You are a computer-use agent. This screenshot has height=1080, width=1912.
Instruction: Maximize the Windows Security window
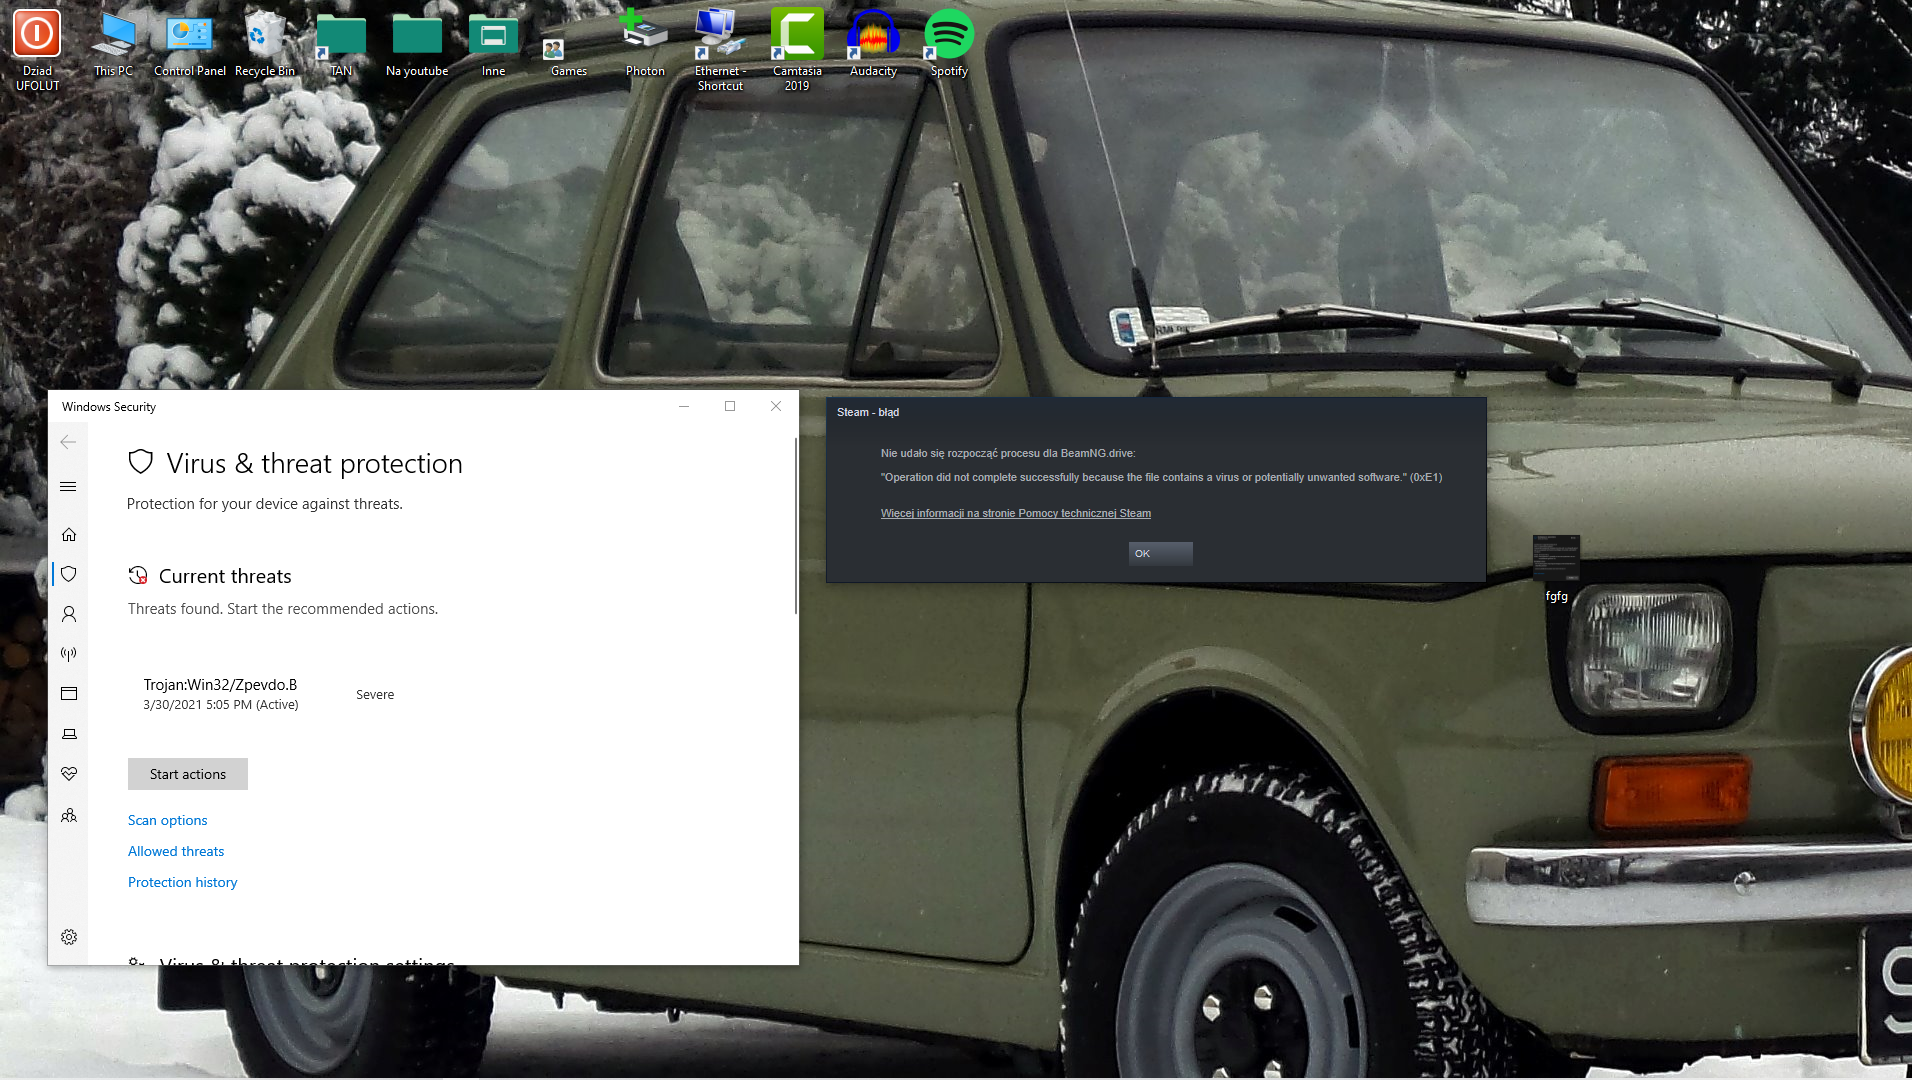pos(730,406)
